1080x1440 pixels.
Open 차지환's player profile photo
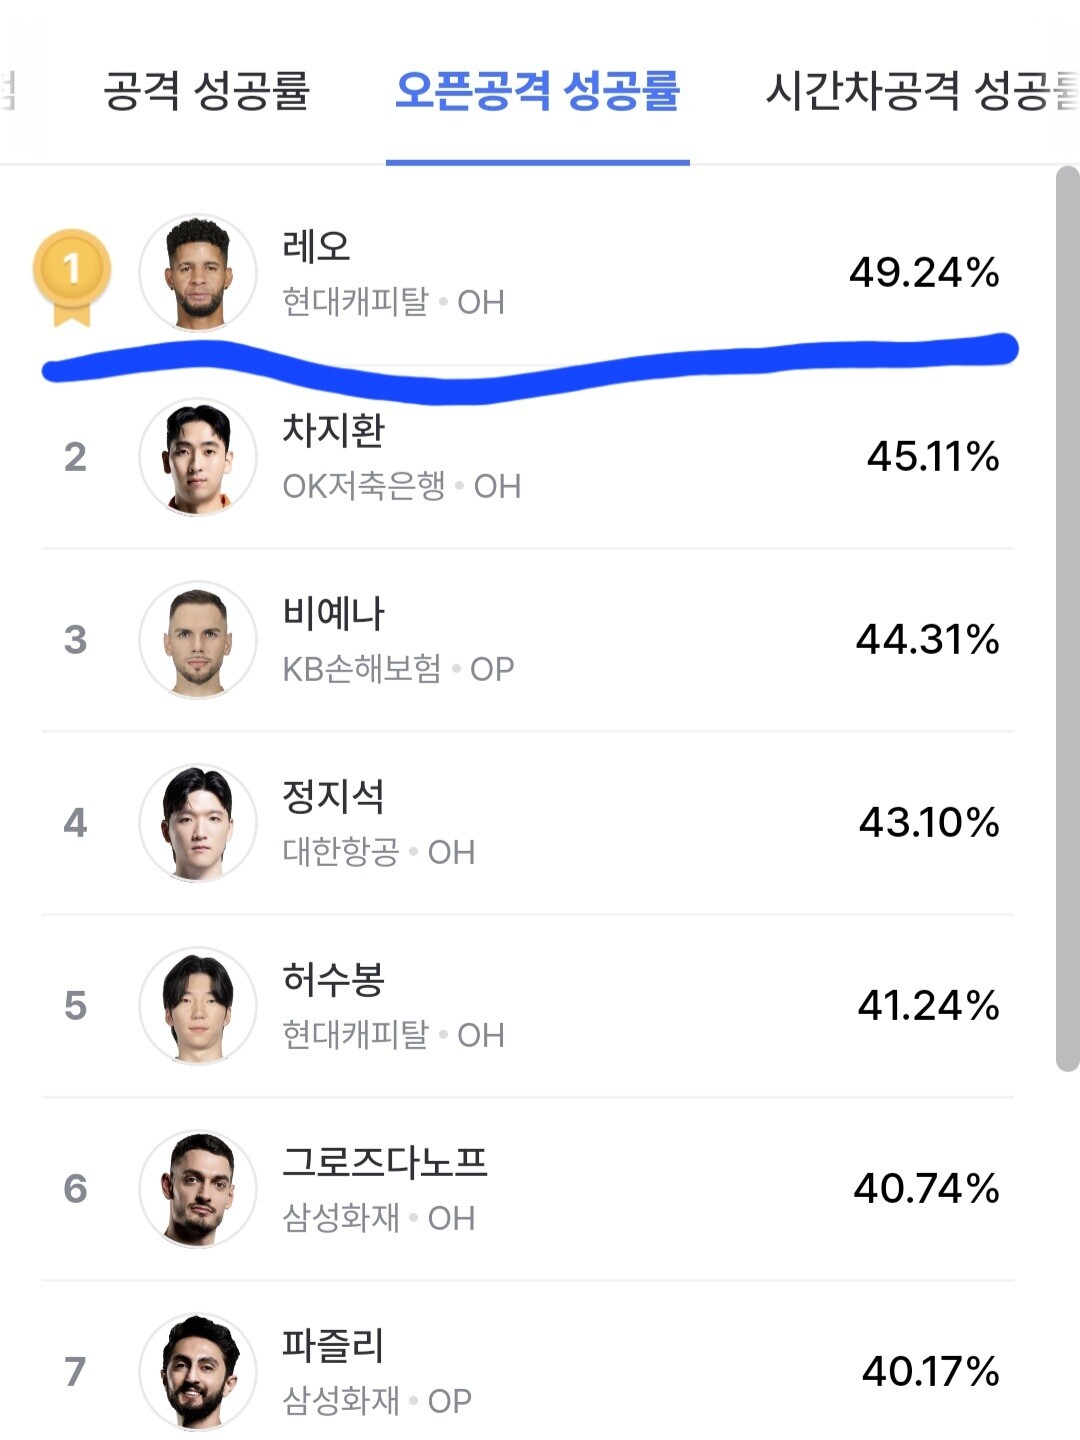pos(198,457)
